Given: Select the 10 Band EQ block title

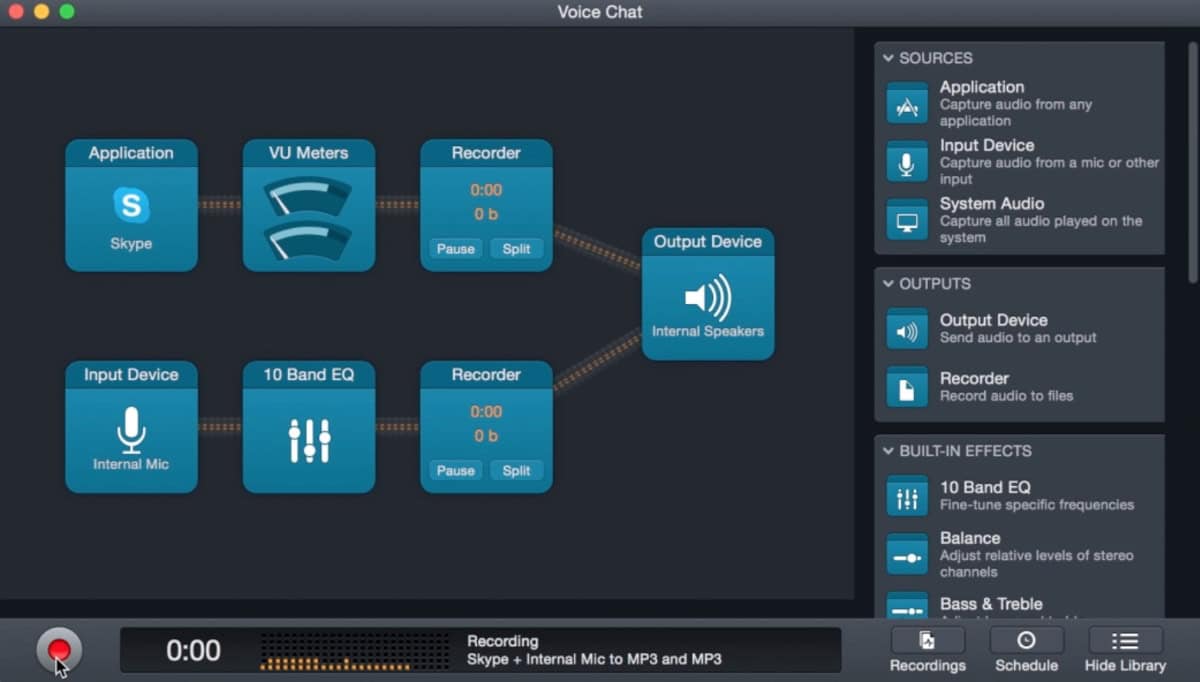Looking at the screenshot, I should (x=309, y=375).
